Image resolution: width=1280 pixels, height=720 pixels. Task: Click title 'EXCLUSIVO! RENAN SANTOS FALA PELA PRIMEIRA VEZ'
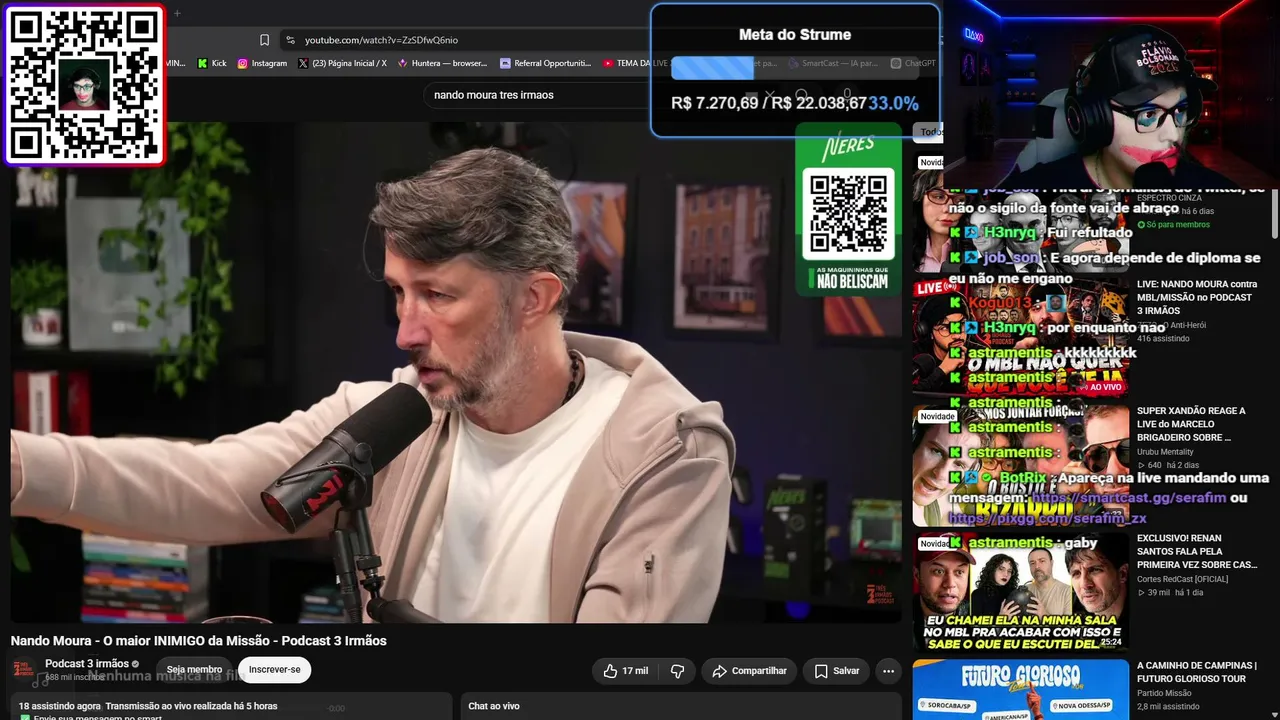pyautogui.click(x=1197, y=551)
